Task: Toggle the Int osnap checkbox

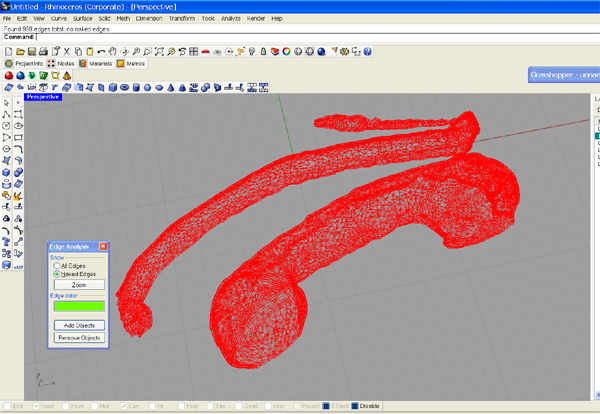Action: pyautogui.click(x=152, y=406)
